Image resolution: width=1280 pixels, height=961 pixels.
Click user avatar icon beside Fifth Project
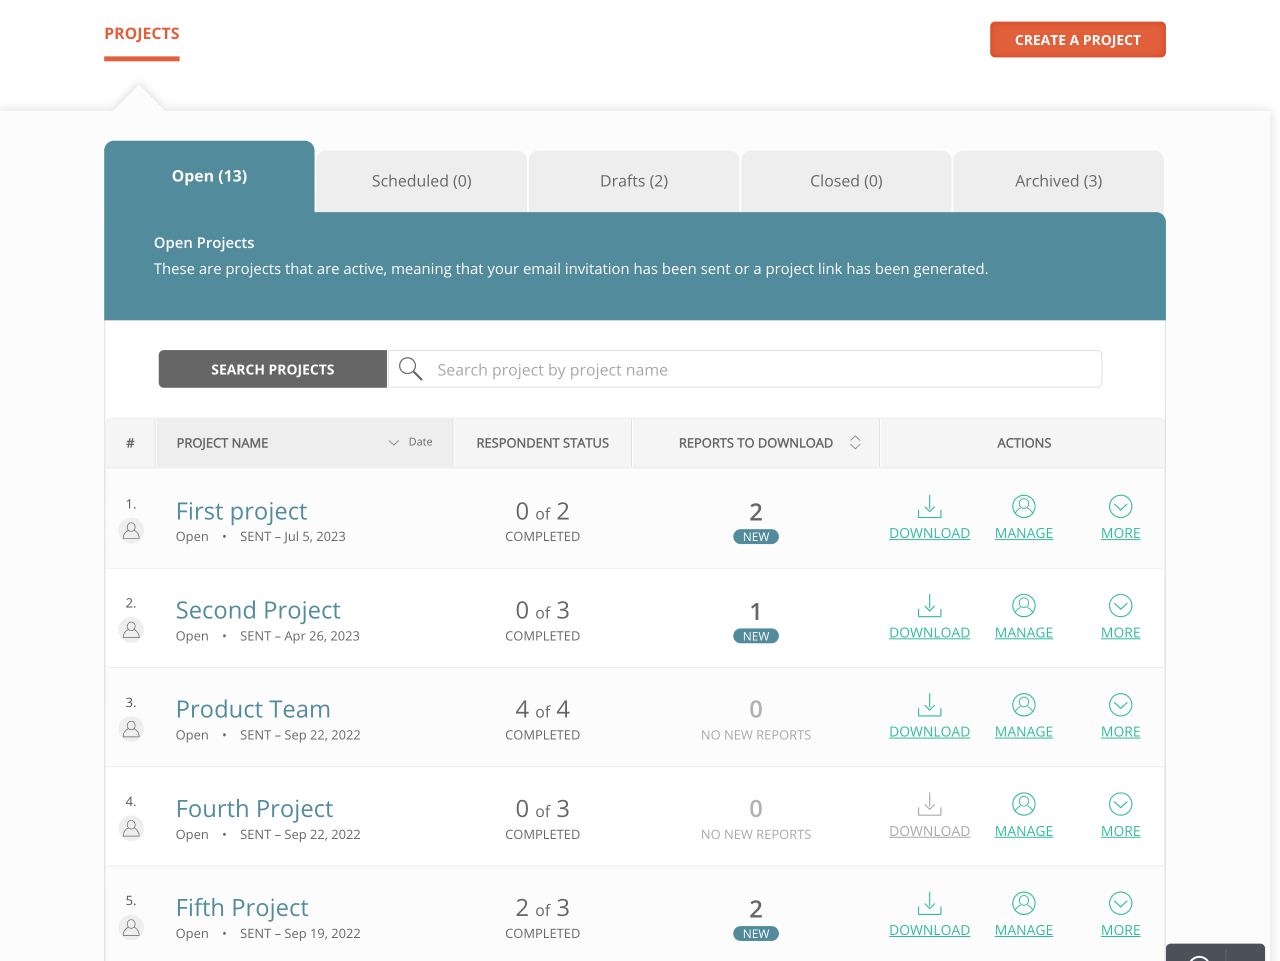pos(131,927)
